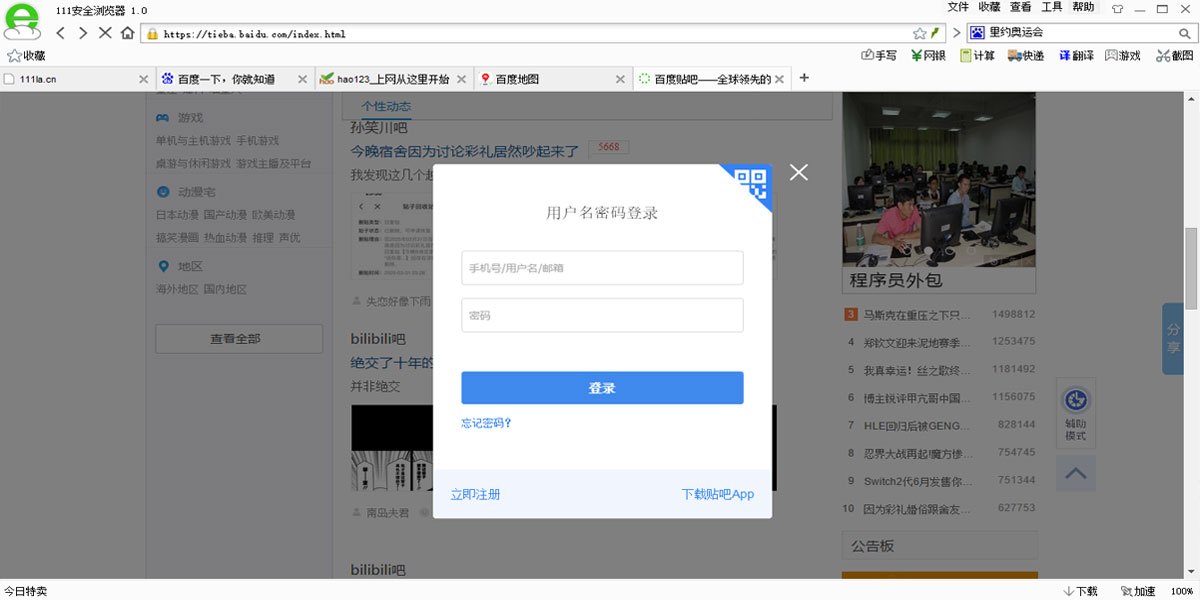The width and height of the screenshot is (1200, 600).
Task: Click the 登录 login button
Action: click(602, 387)
